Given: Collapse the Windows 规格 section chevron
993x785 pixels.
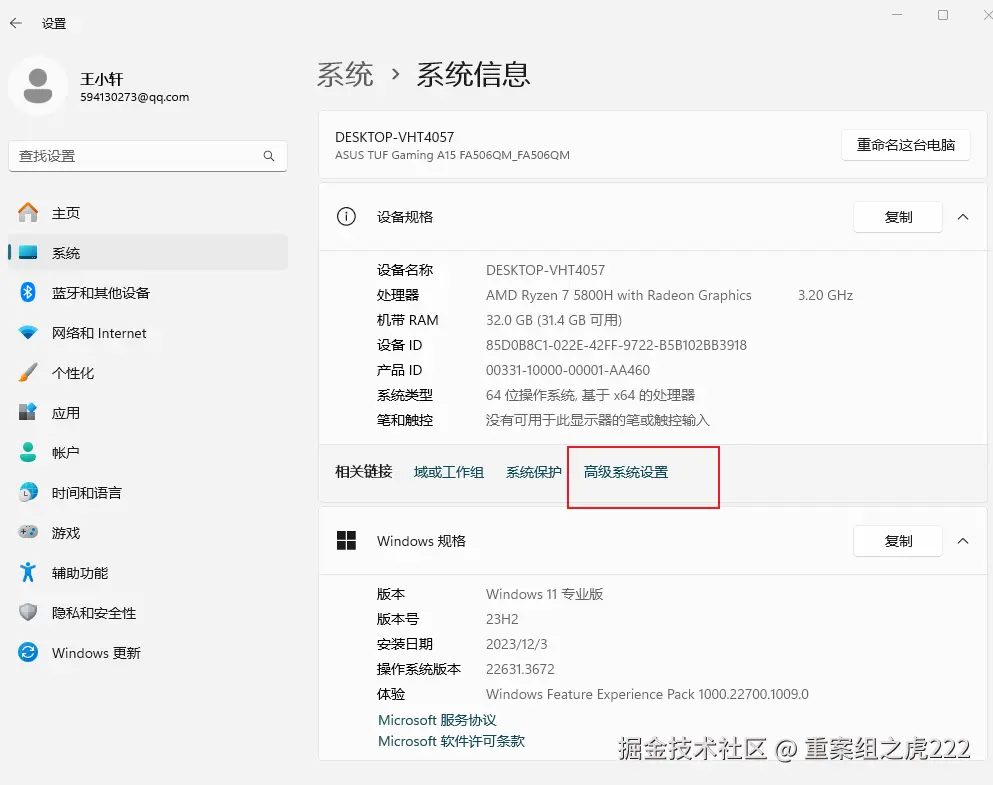Looking at the screenshot, I should (963, 541).
